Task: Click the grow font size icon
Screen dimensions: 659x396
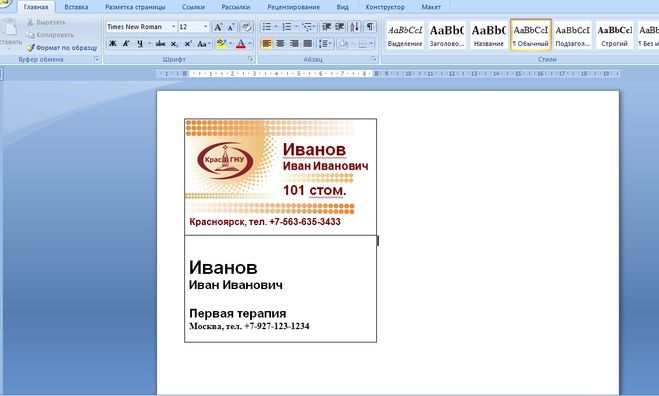Action: (x=218, y=27)
